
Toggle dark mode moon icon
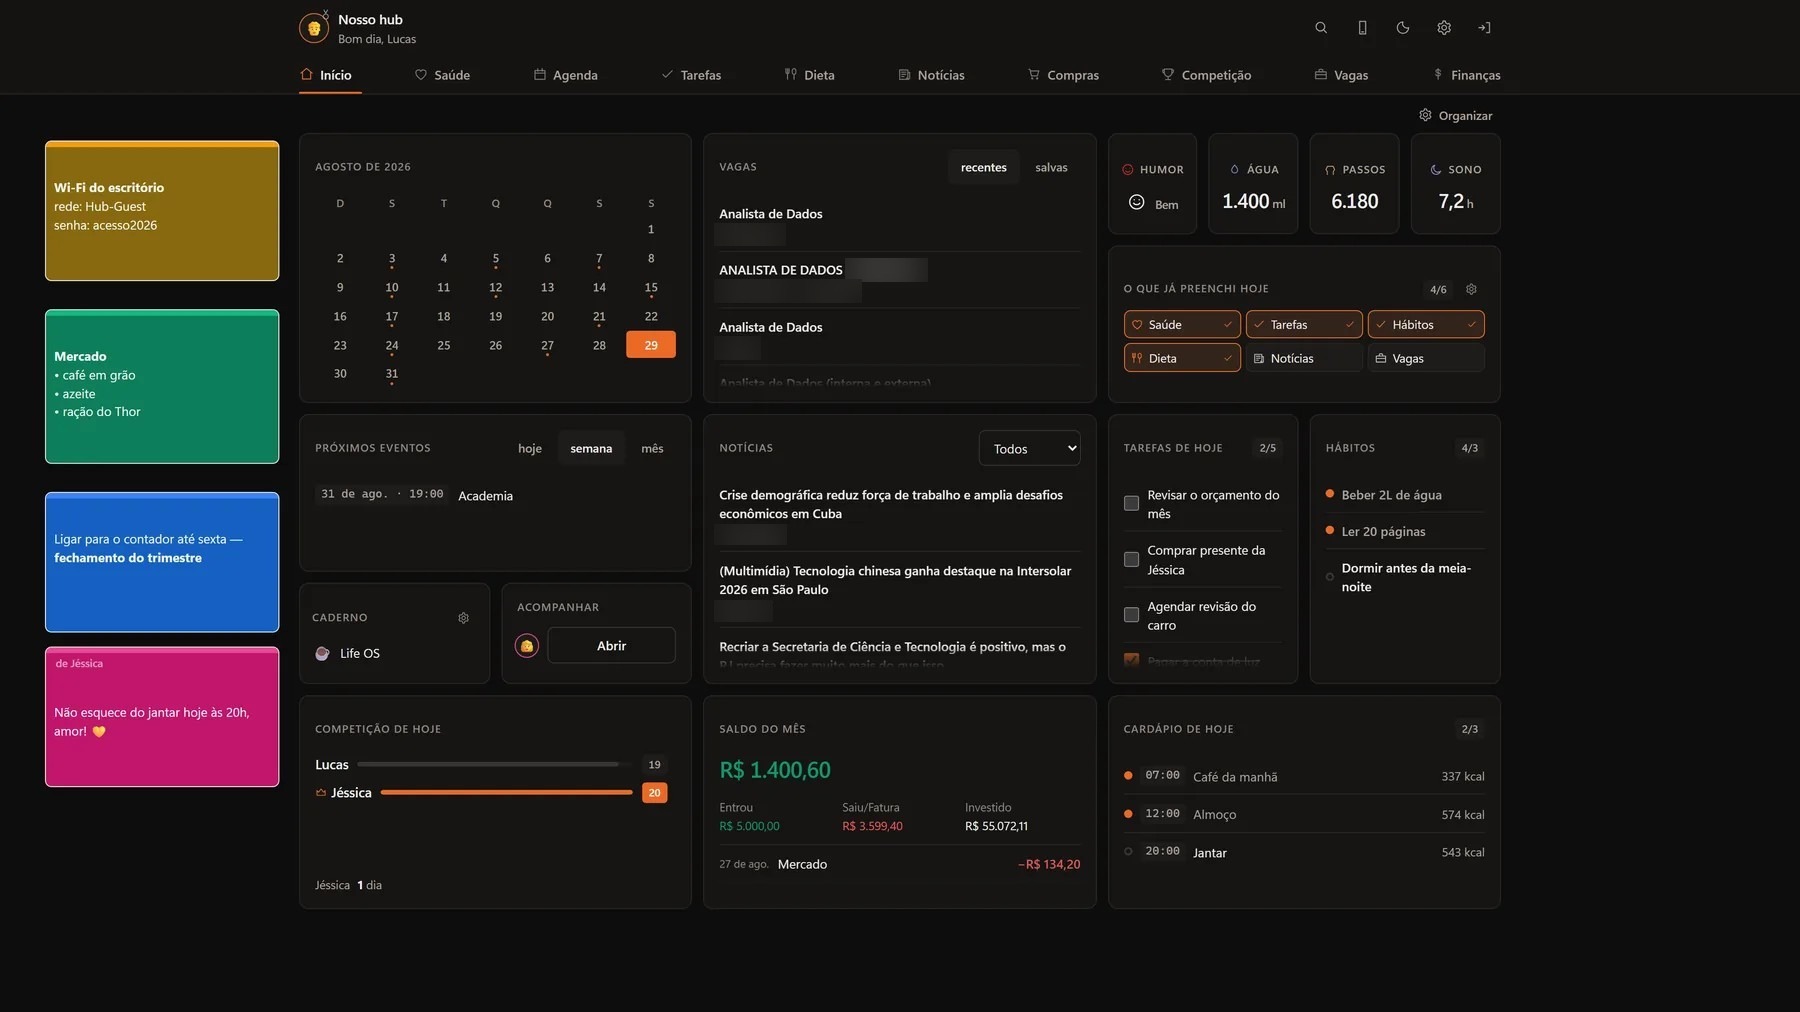[x=1403, y=28]
